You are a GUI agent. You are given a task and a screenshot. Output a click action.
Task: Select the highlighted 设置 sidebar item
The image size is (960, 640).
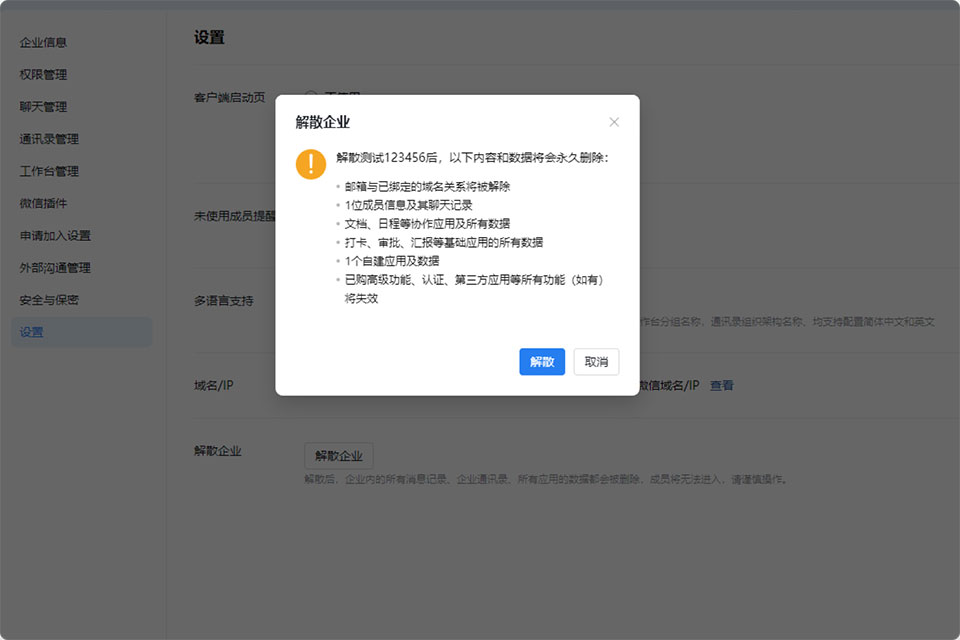(32, 332)
